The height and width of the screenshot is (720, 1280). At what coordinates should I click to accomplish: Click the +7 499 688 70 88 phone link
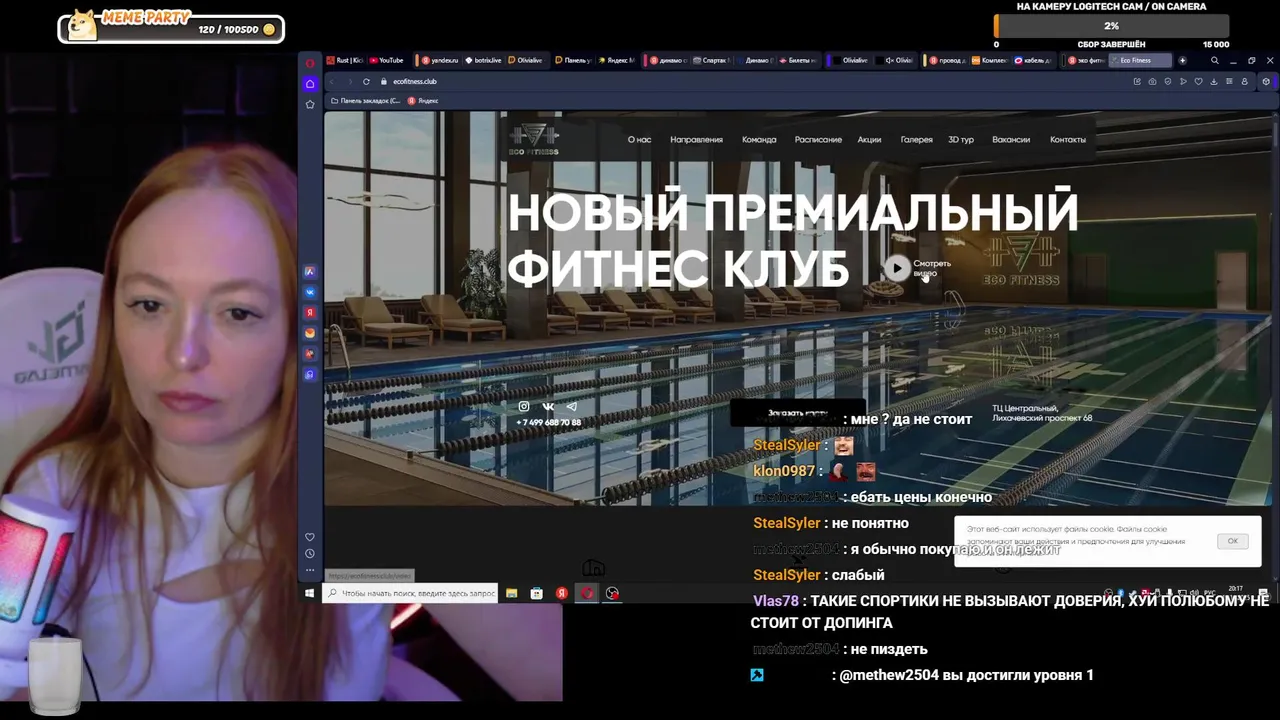(548, 422)
